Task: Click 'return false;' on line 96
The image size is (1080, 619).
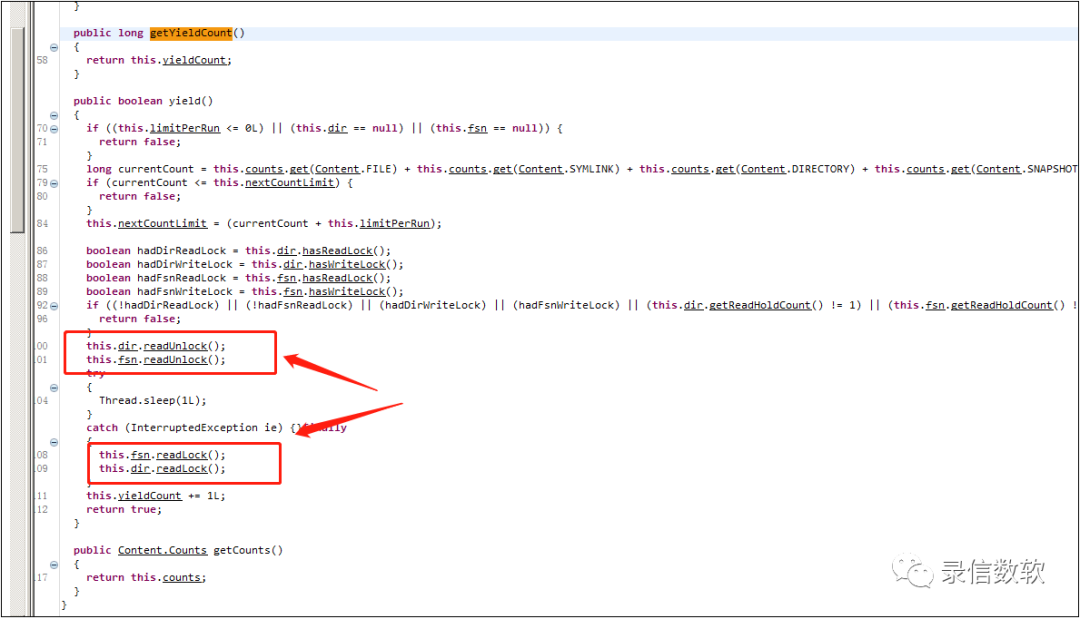Action: point(140,319)
